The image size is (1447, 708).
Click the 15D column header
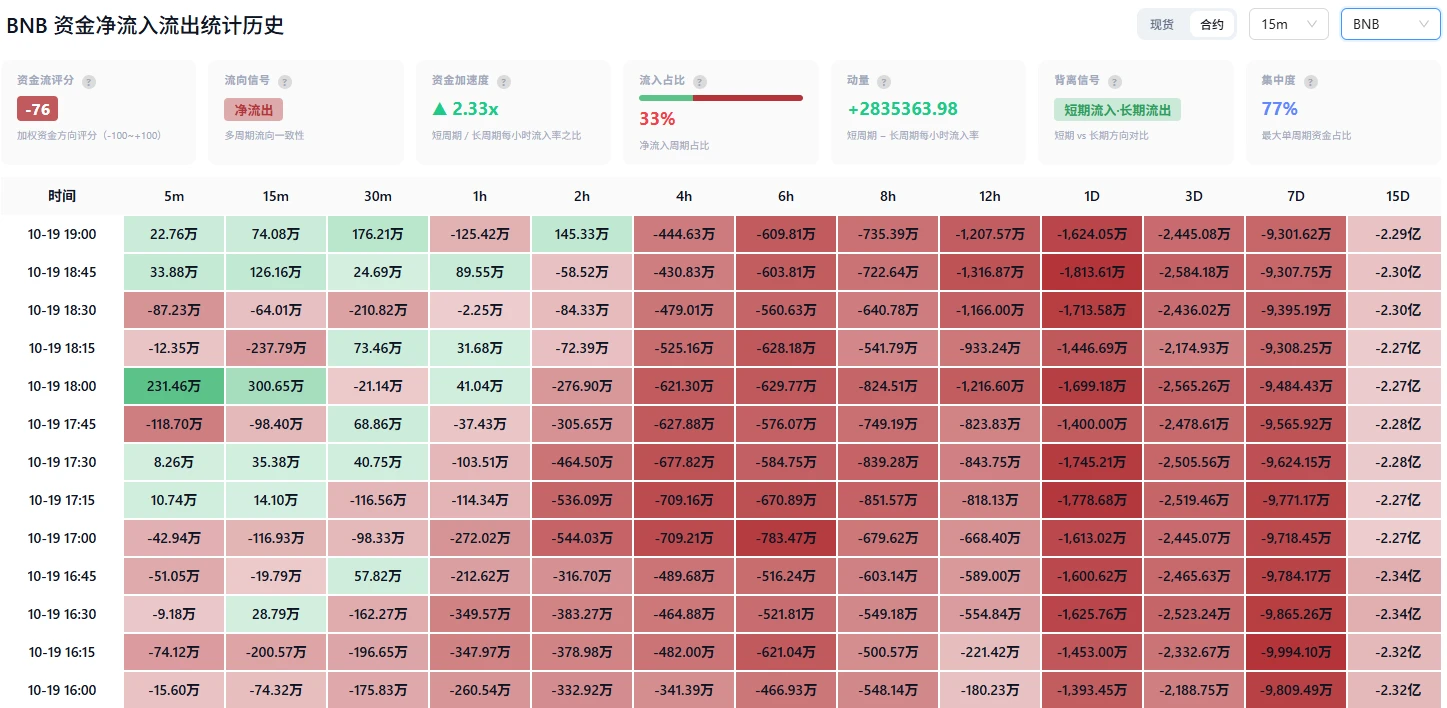(1397, 196)
